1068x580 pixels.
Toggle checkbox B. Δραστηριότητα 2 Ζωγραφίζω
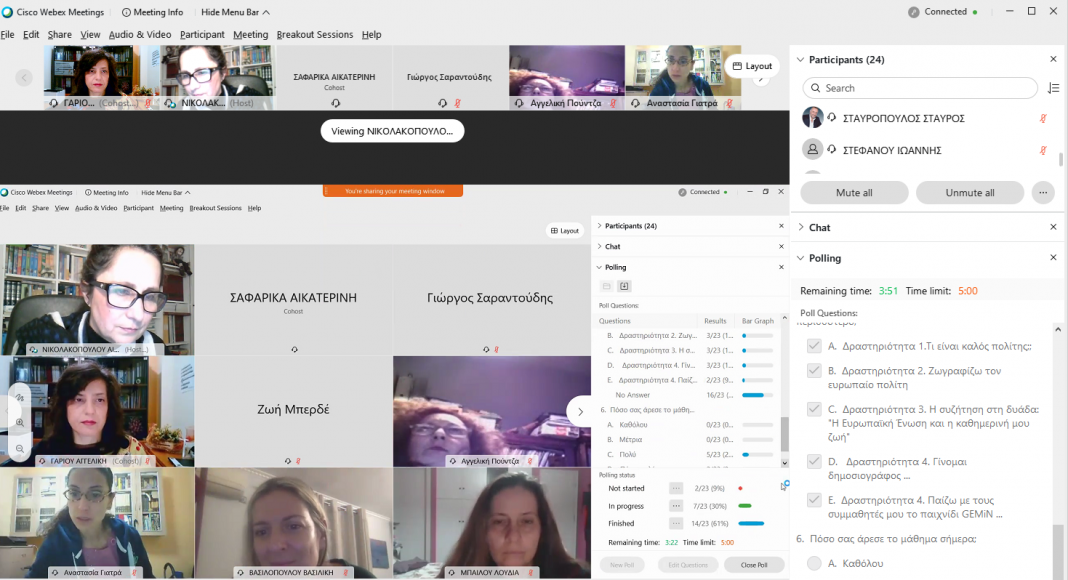[814, 371]
